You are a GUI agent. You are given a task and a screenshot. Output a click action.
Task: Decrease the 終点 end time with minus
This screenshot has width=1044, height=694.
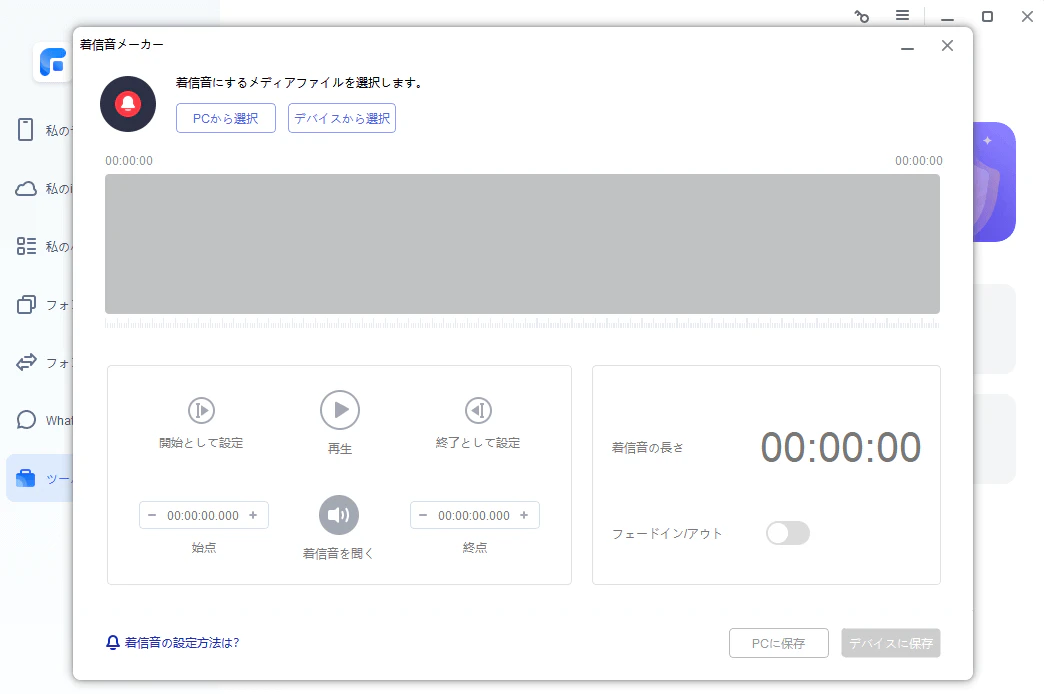coord(423,515)
